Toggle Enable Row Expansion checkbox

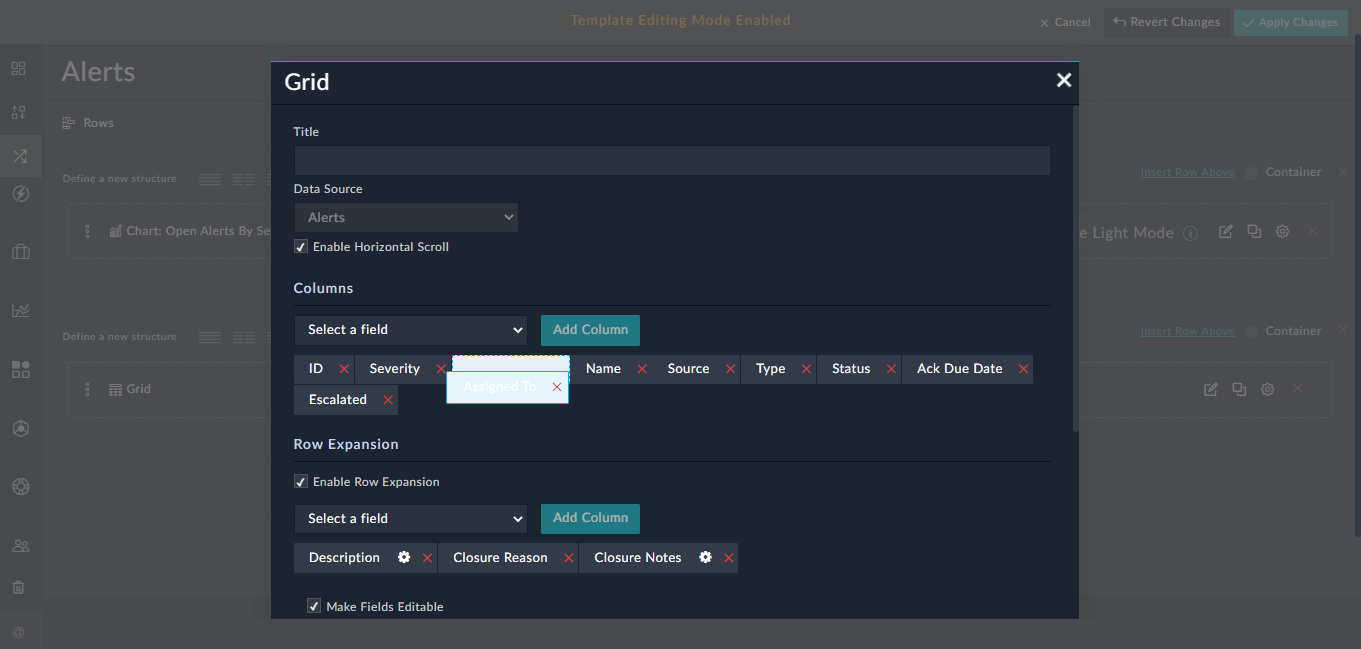click(301, 482)
